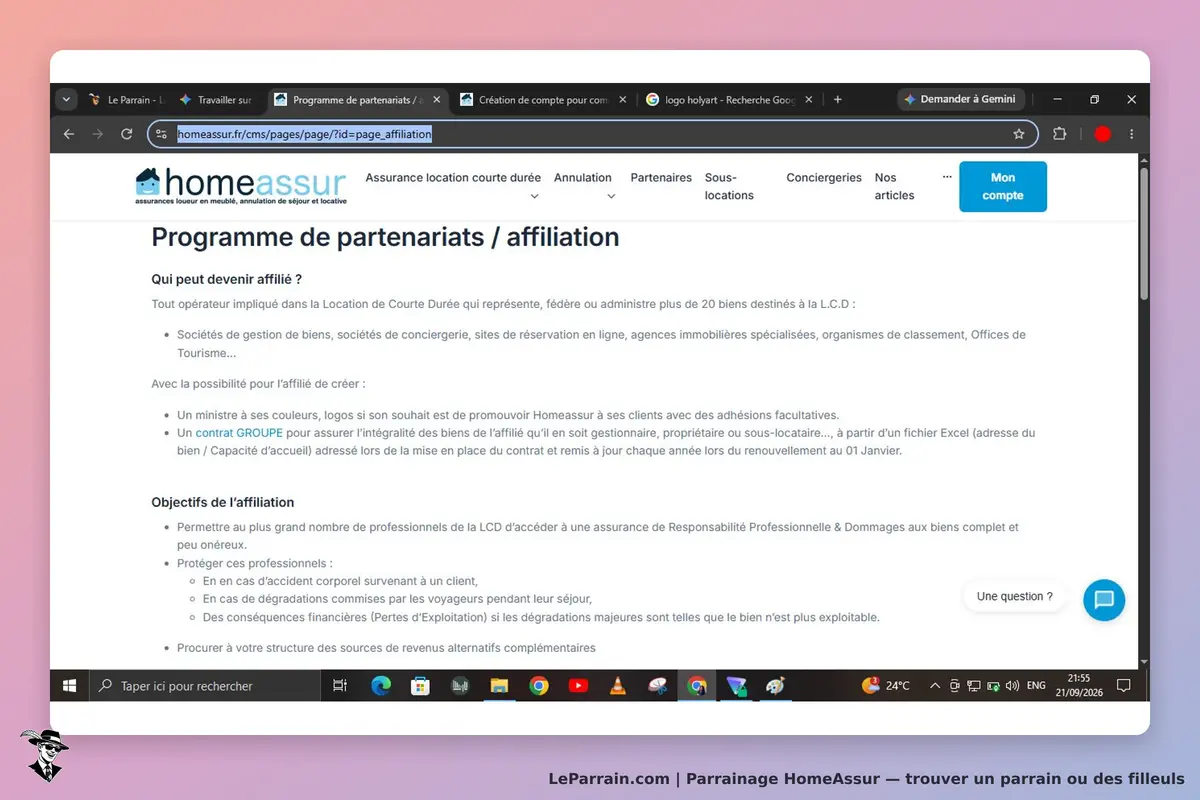Reload the HomeAssur page

(x=127, y=134)
